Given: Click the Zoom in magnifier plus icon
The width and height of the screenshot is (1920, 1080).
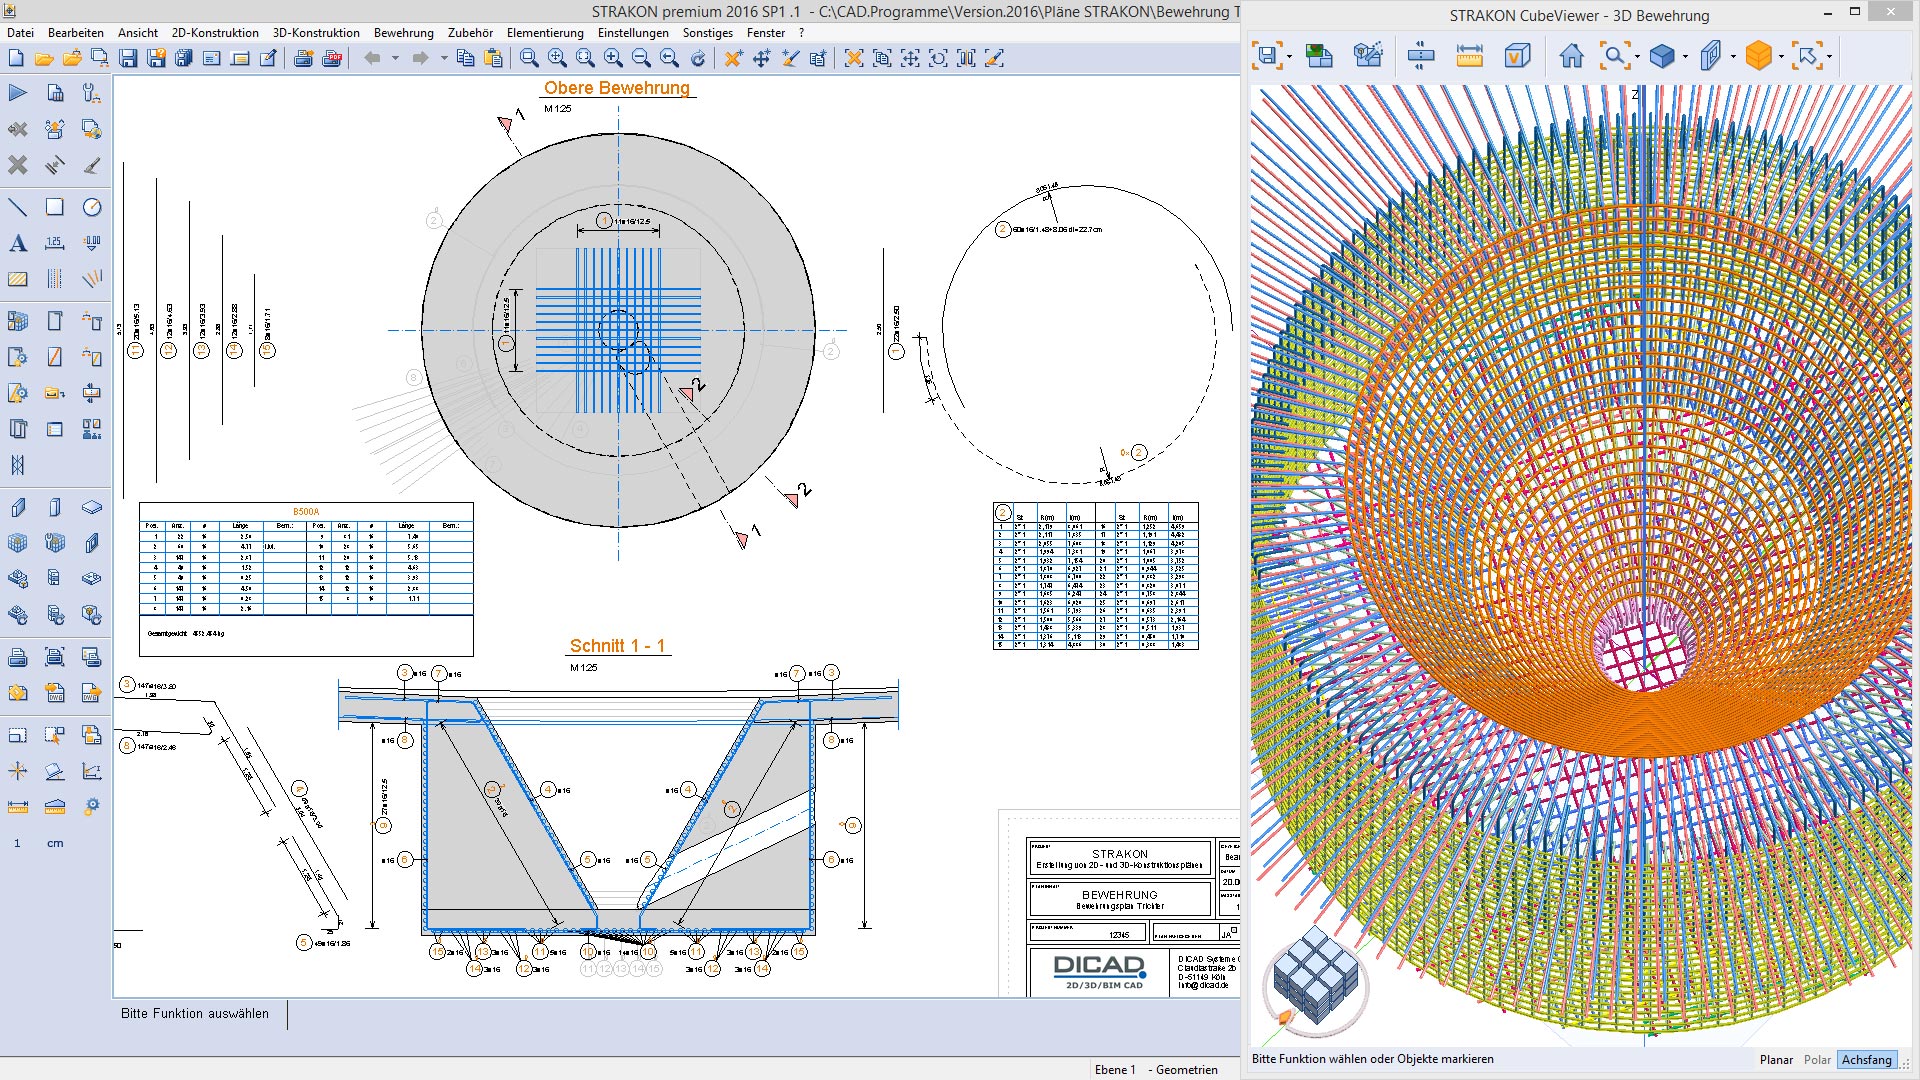Looking at the screenshot, I should (x=613, y=59).
